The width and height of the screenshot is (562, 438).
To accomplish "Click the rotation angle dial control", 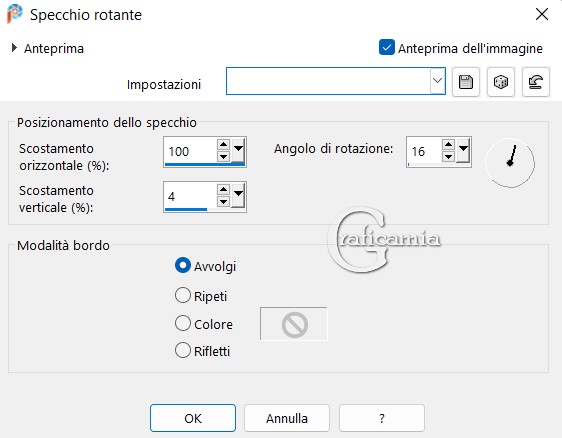I will (x=510, y=163).
